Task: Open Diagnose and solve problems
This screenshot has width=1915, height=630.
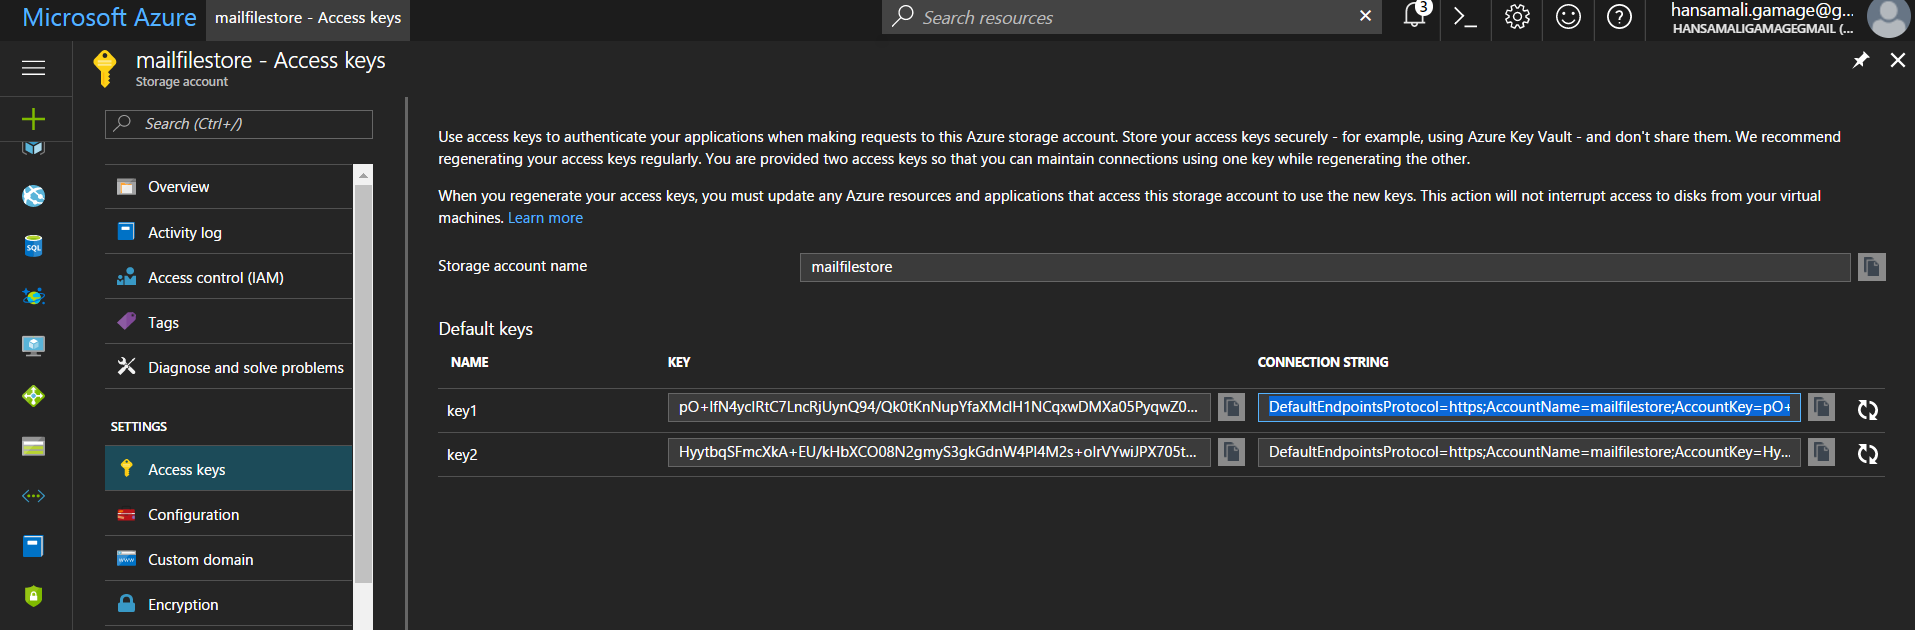Action: pyautogui.click(x=229, y=367)
